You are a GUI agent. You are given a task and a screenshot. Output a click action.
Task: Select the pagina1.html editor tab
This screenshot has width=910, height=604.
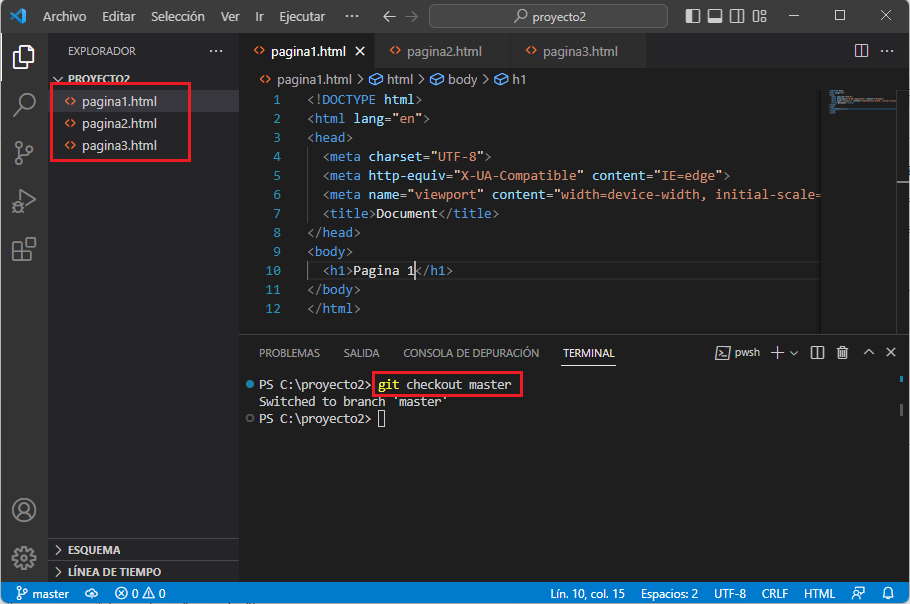tap(308, 51)
